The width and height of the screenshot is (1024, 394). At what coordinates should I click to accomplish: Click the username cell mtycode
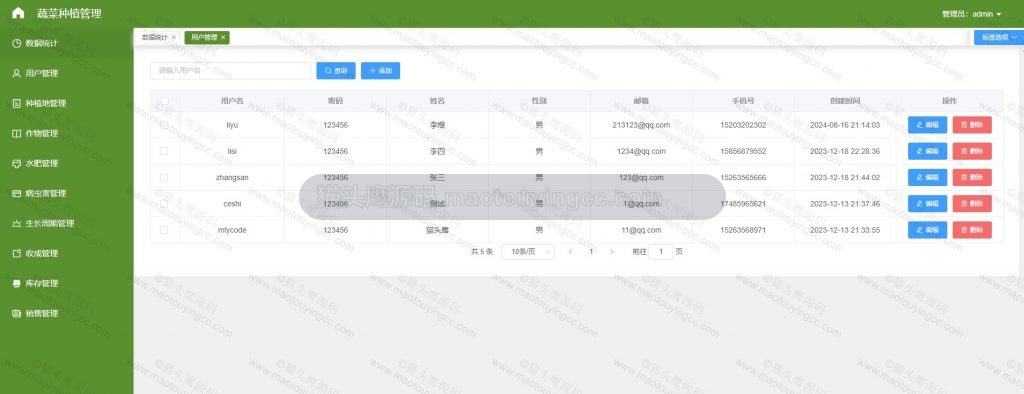pos(232,230)
